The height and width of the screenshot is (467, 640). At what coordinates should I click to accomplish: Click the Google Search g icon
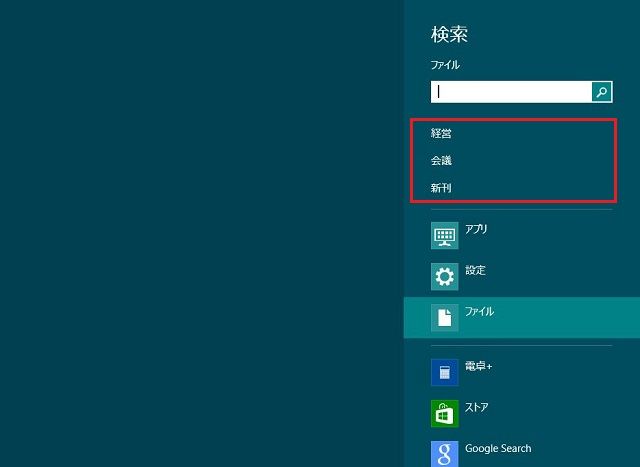pyautogui.click(x=444, y=454)
